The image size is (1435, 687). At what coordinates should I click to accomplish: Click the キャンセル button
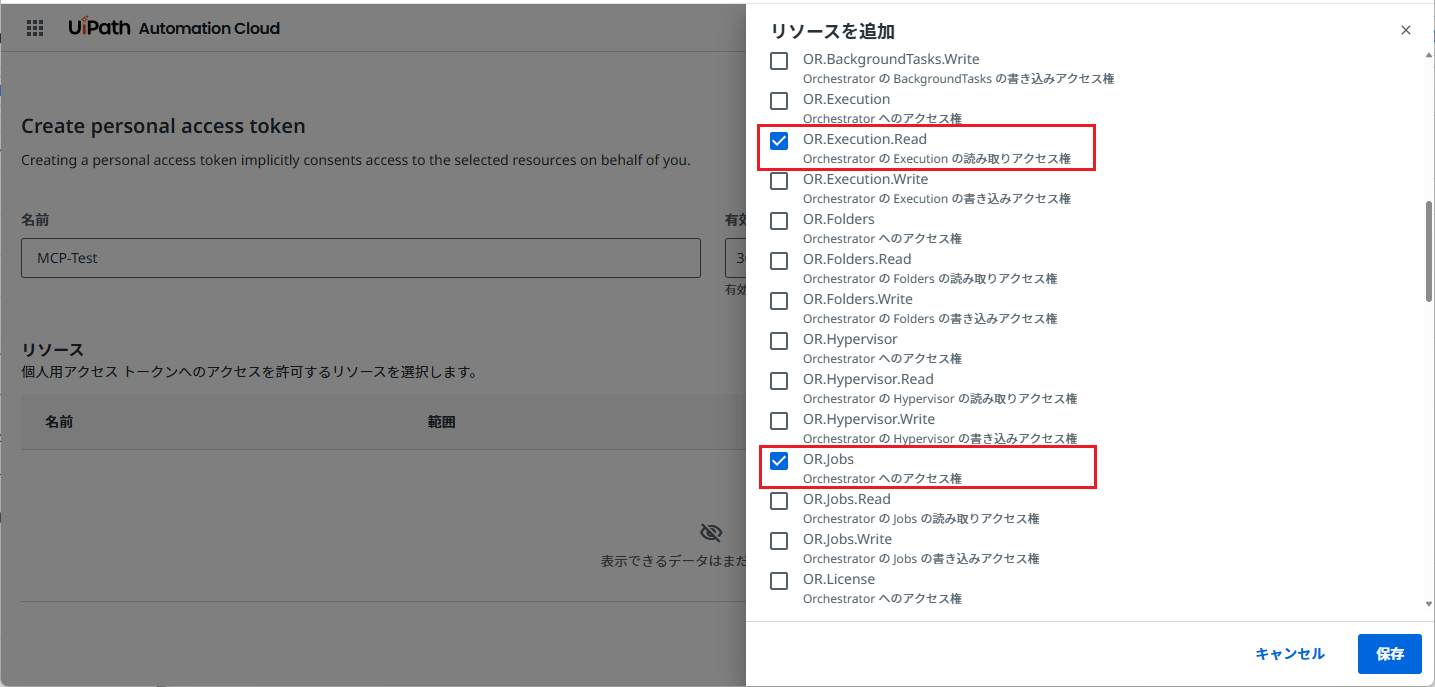[x=1290, y=654]
